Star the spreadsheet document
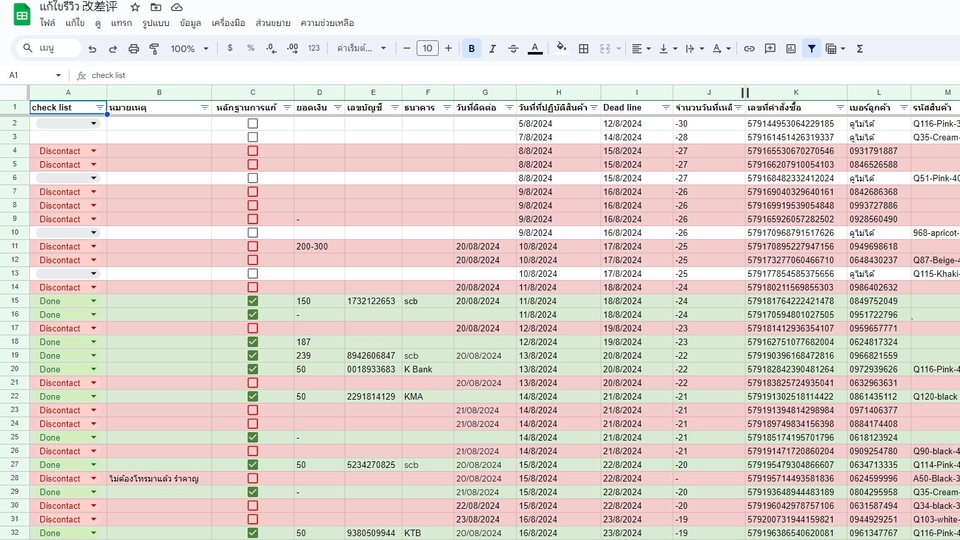This screenshot has width=960, height=540. tap(135, 7)
